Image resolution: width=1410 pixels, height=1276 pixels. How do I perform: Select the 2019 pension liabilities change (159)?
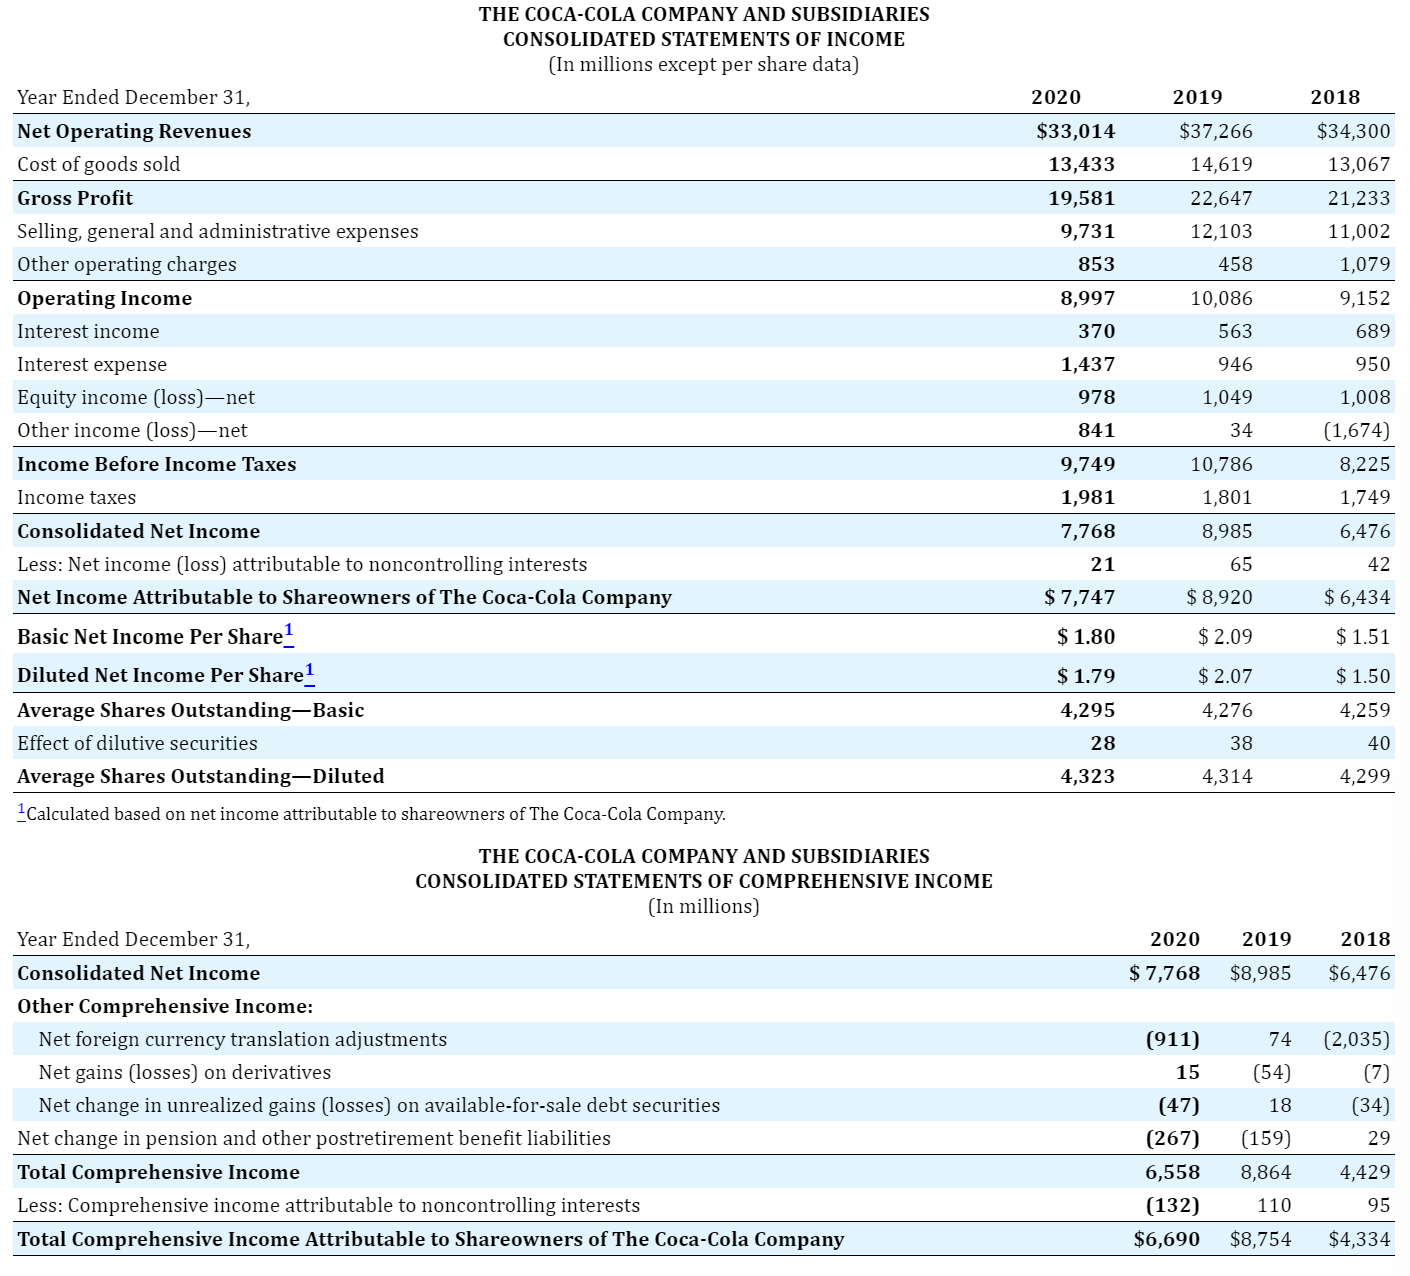pos(1265,1138)
